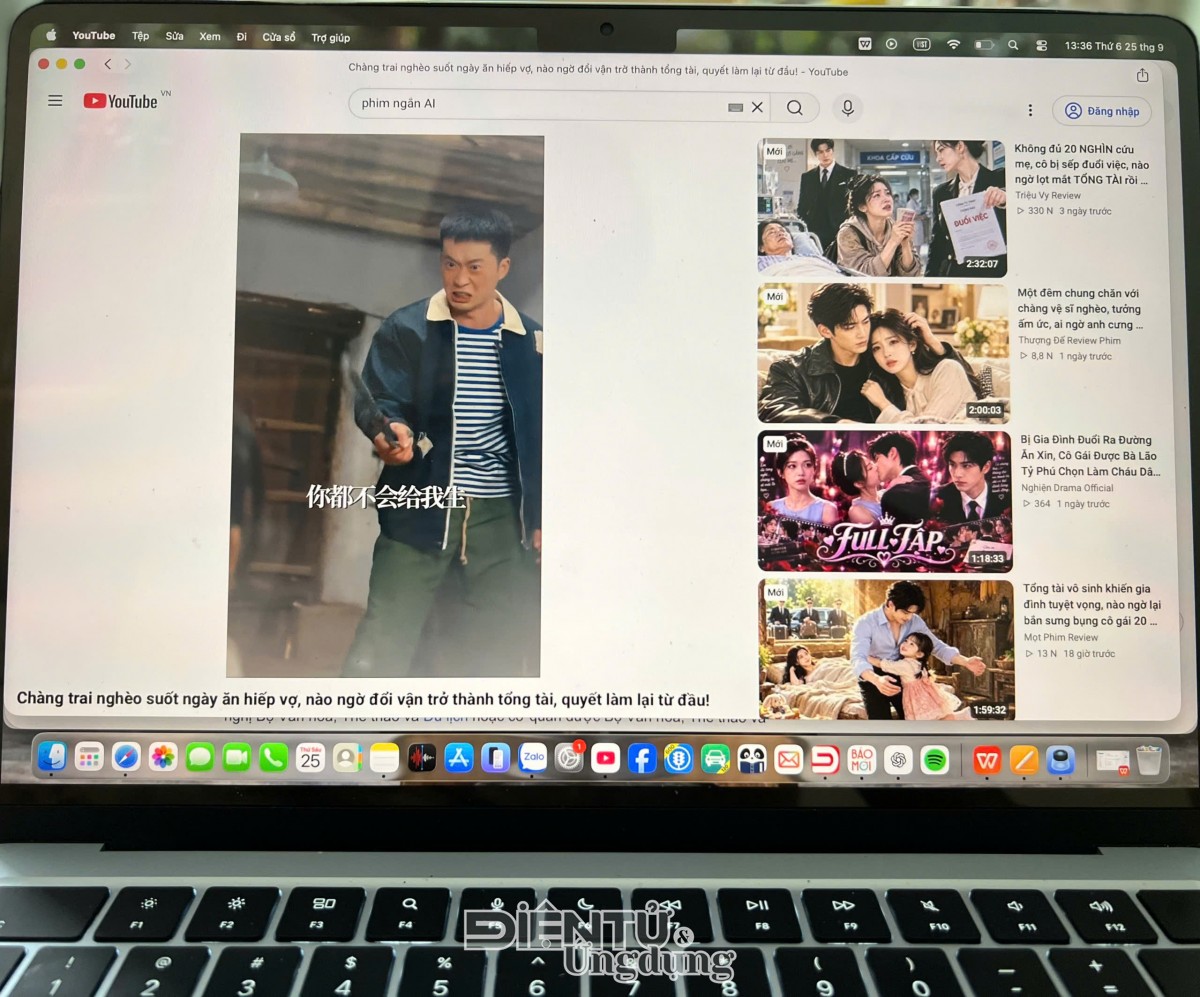Open Safari from the Dock
Screen dimensions: 1200x997
126,757
